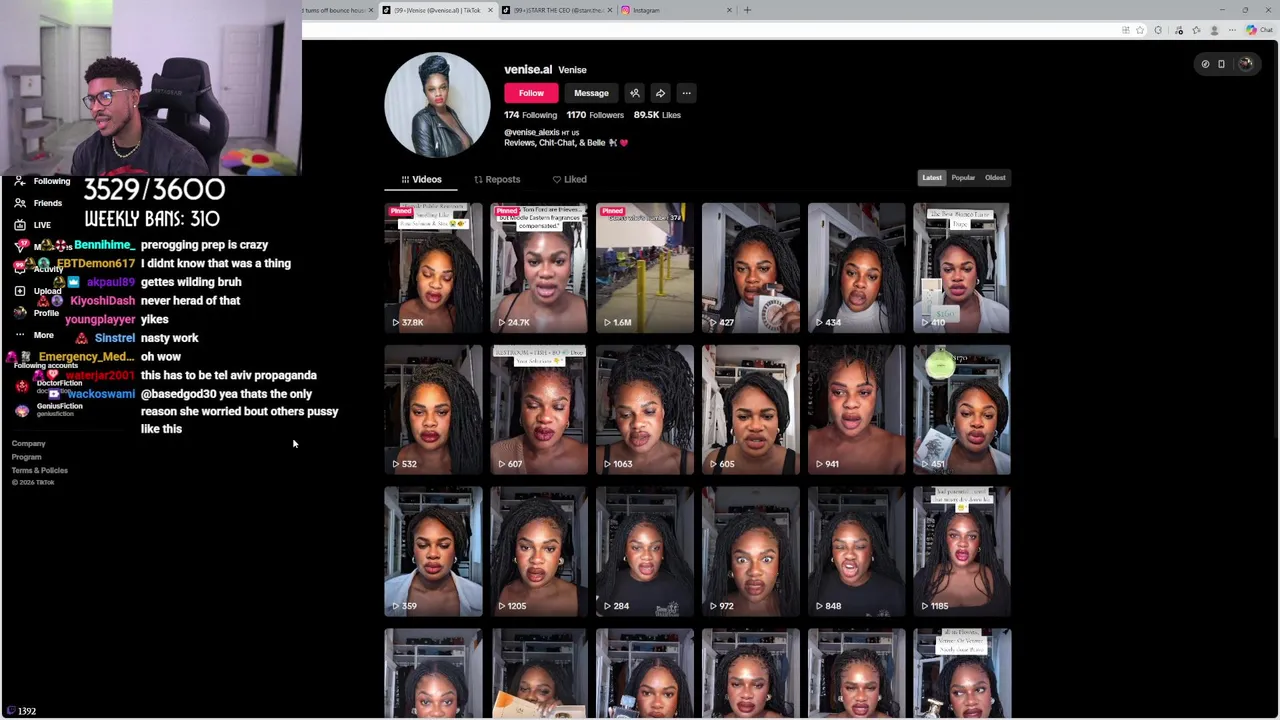
Task: Open Friends in TikTok sidebar
Action: pos(47,203)
